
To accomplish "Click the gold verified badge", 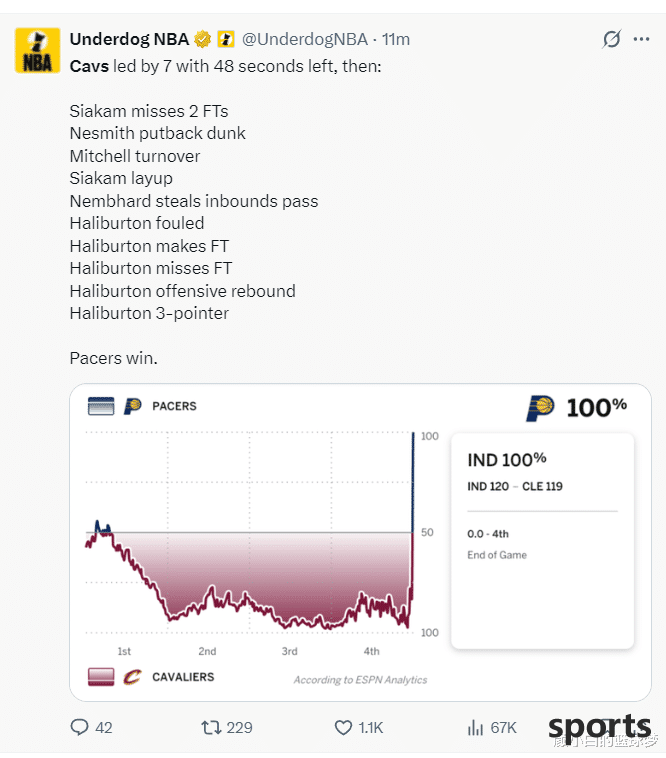I will tap(203, 39).
